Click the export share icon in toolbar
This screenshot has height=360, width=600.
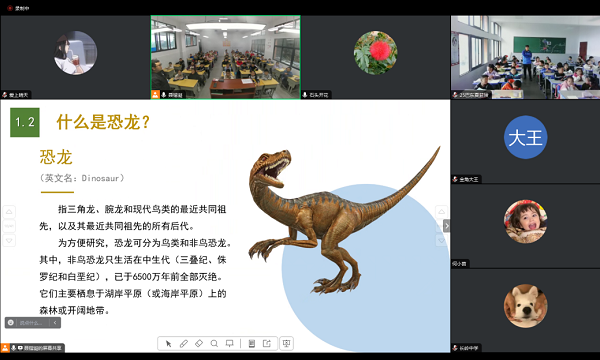(267, 344)
